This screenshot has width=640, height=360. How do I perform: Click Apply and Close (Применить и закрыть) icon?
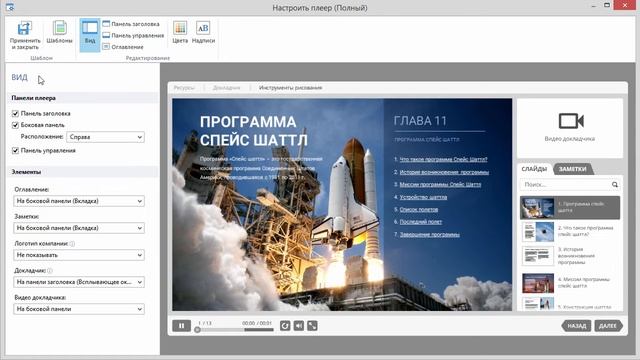point(24,29)
